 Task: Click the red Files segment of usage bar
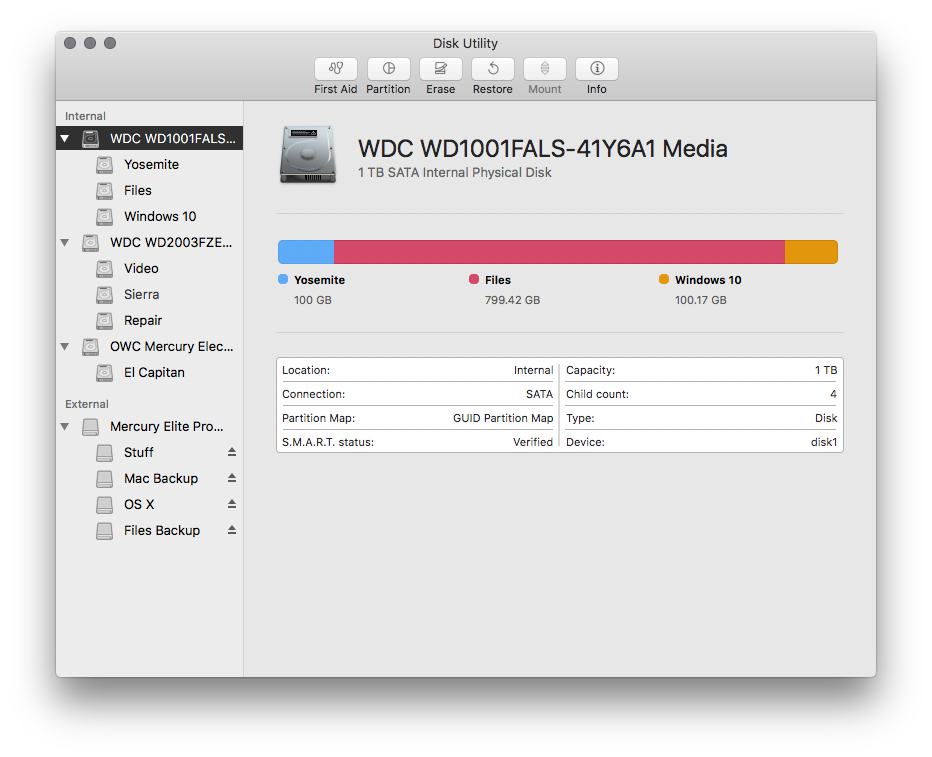(559, 252)
